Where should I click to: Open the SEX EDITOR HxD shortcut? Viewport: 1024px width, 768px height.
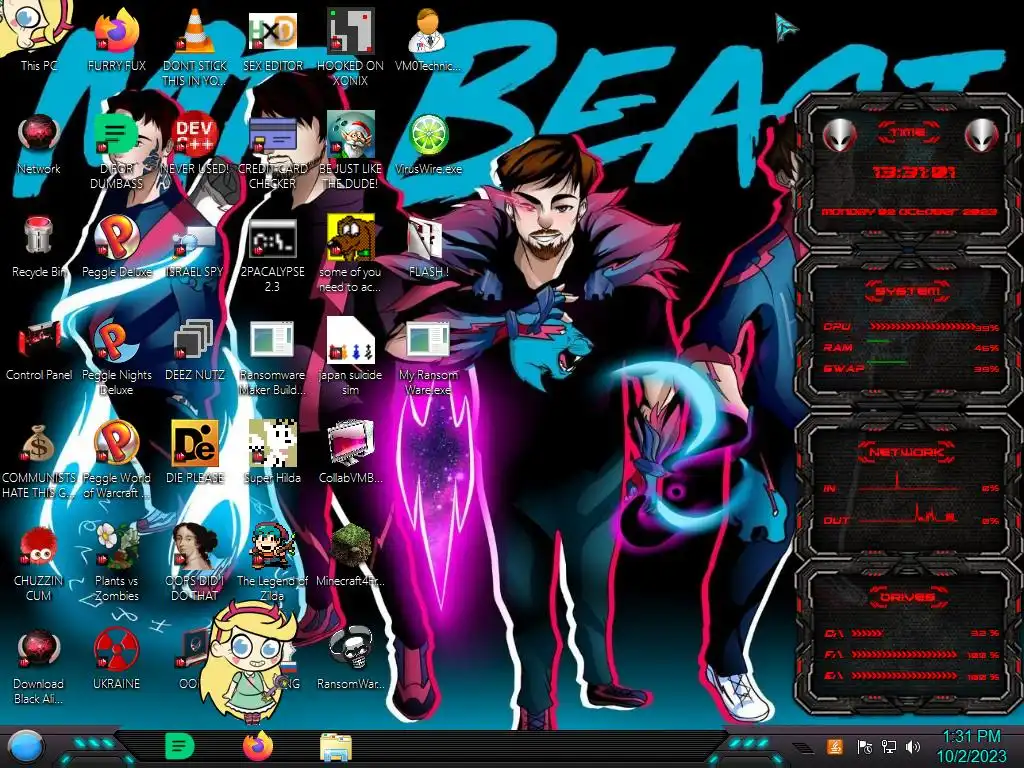point(272,39)
